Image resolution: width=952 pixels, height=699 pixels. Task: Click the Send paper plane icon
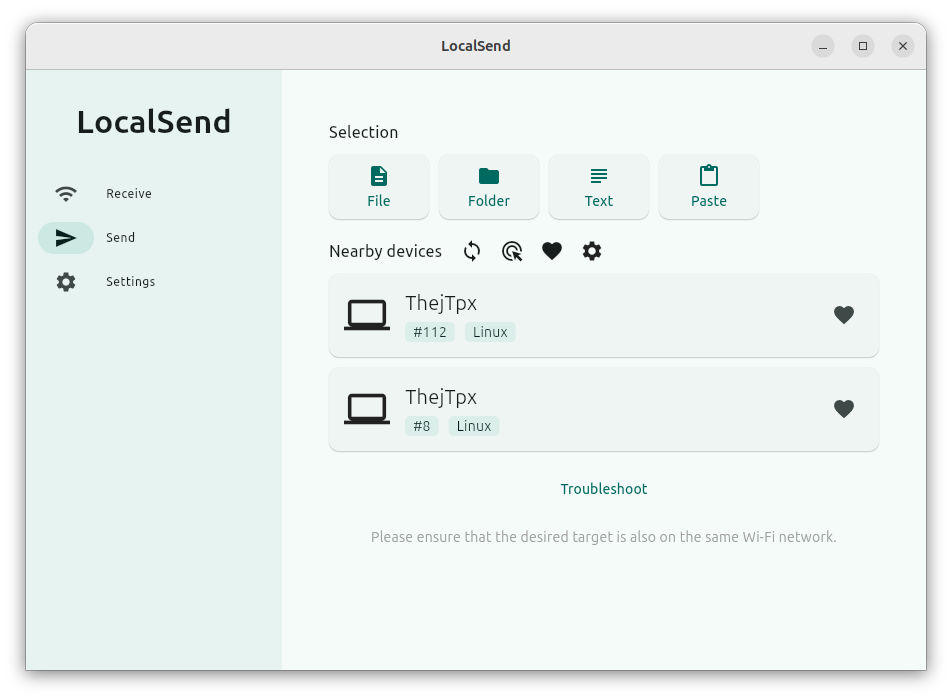click(66, 237)
